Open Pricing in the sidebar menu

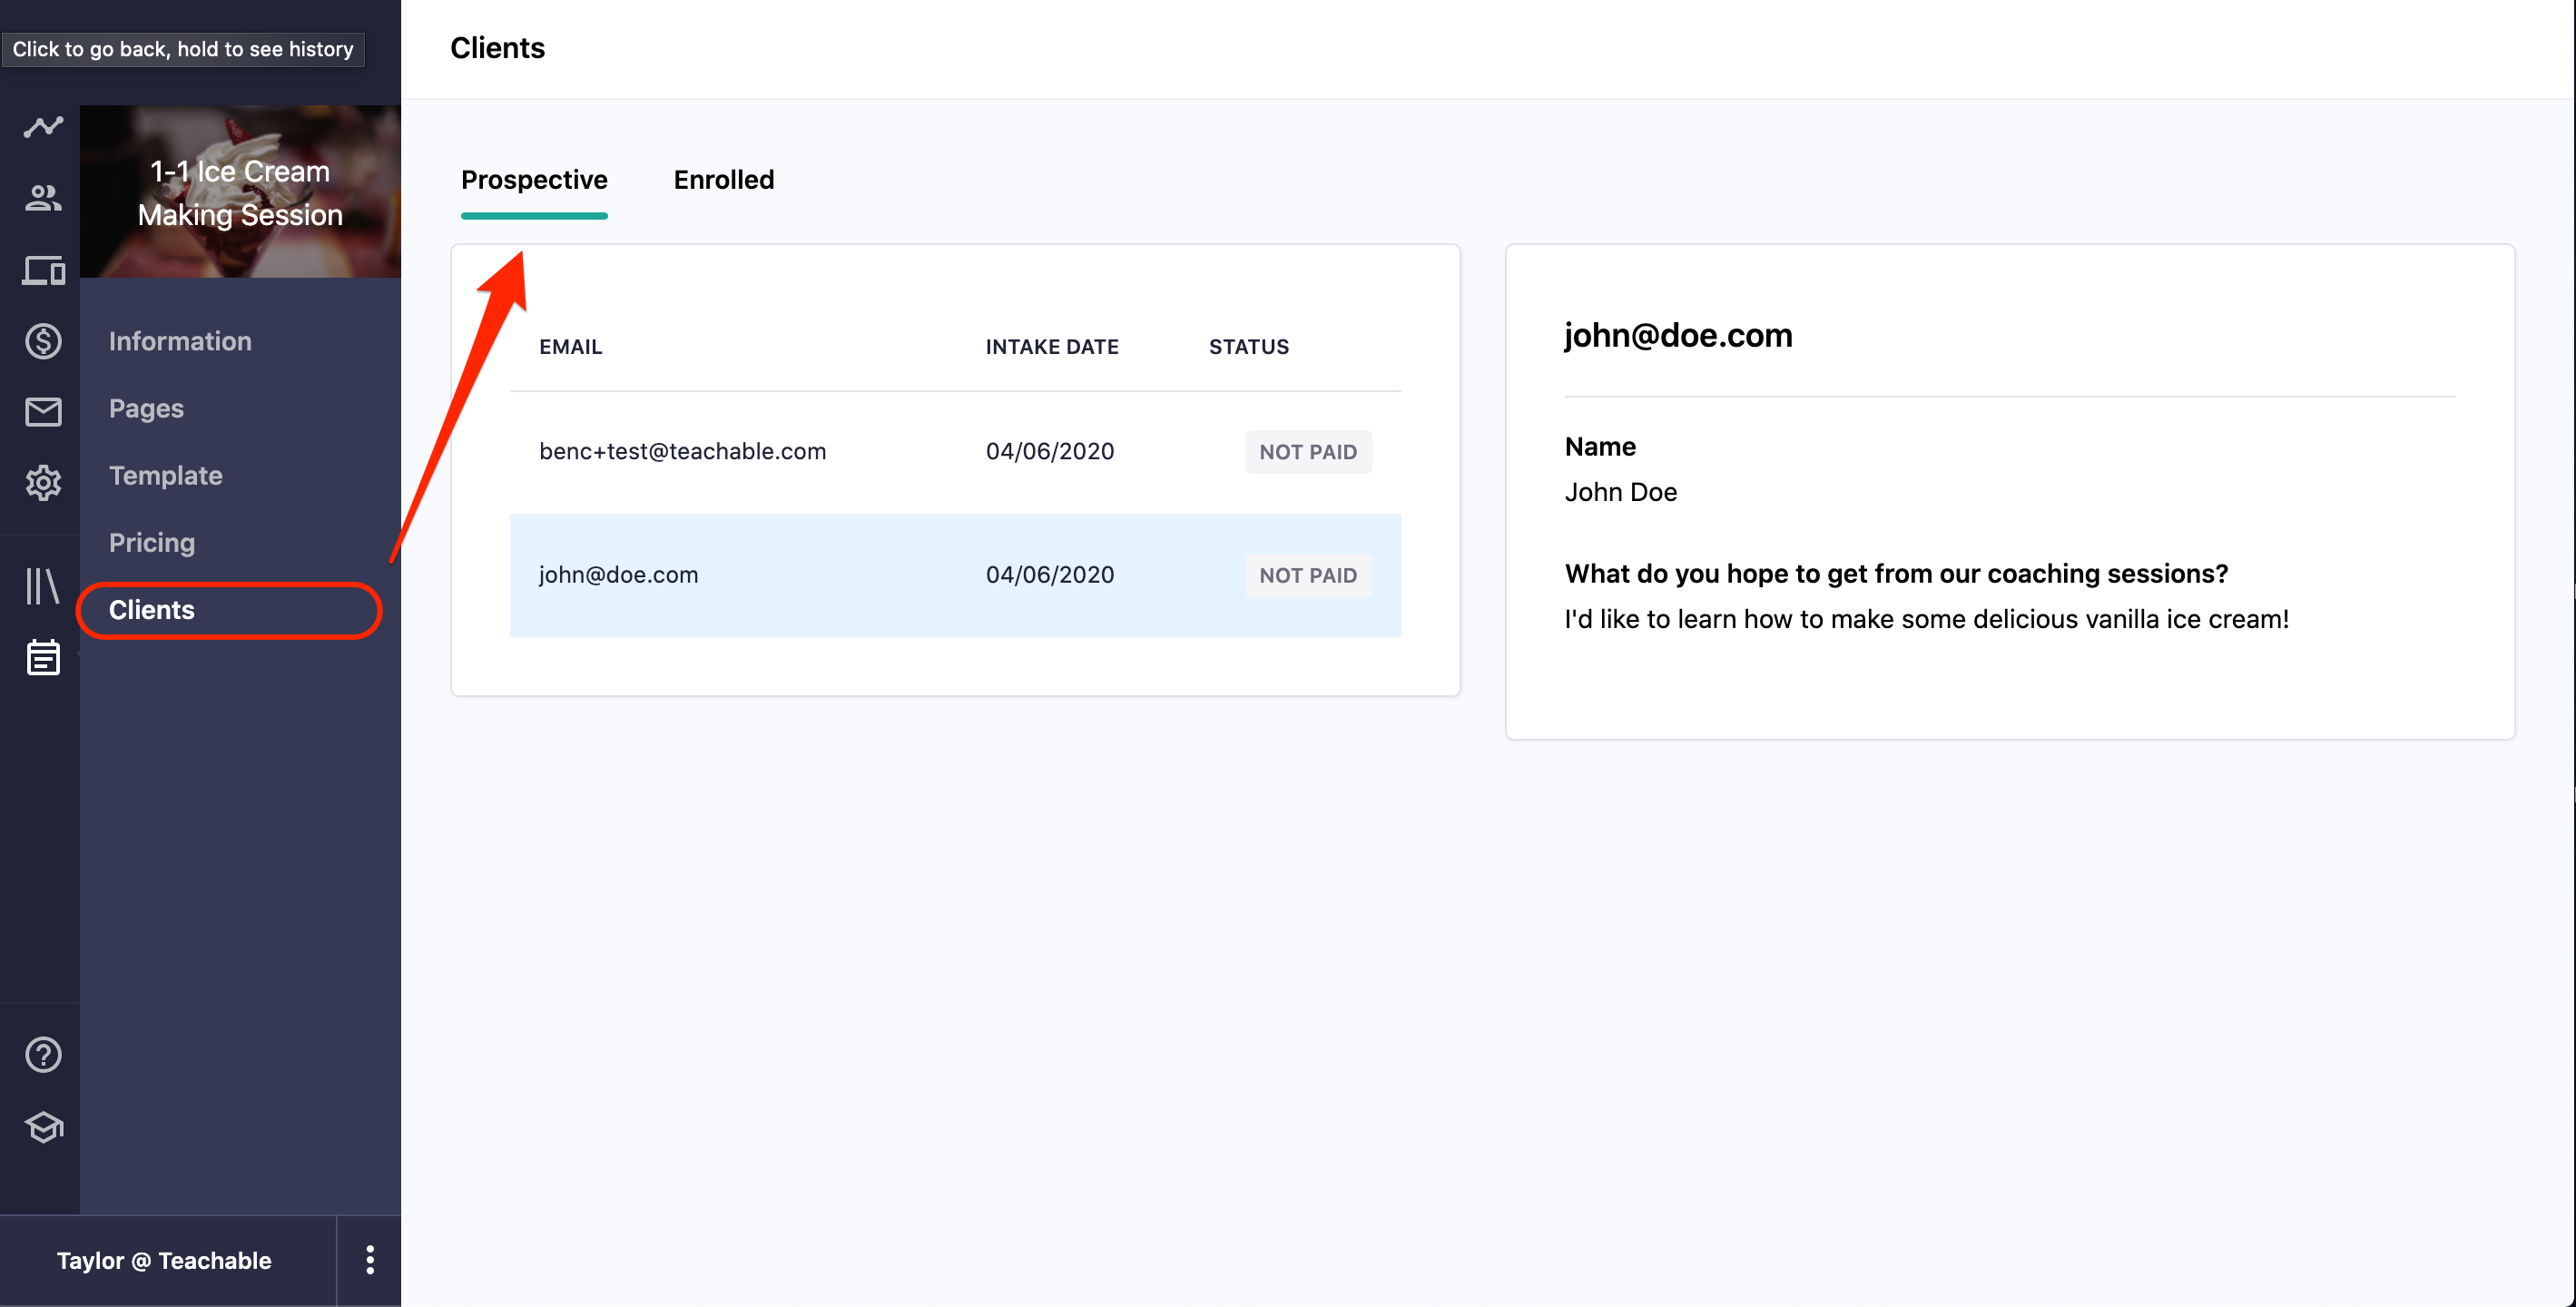pos(152,542)
